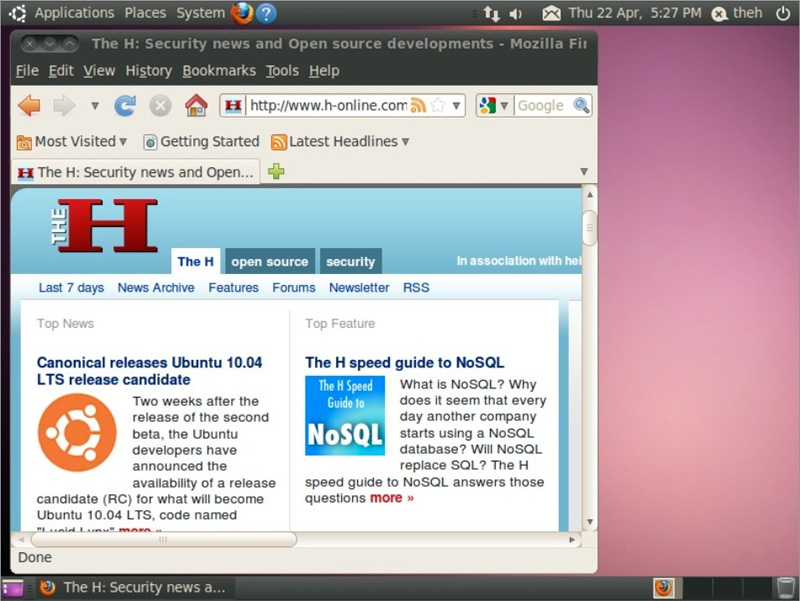Open the System menu in the top panel
This screenshot has height=601, width=800.
point(201,13)
